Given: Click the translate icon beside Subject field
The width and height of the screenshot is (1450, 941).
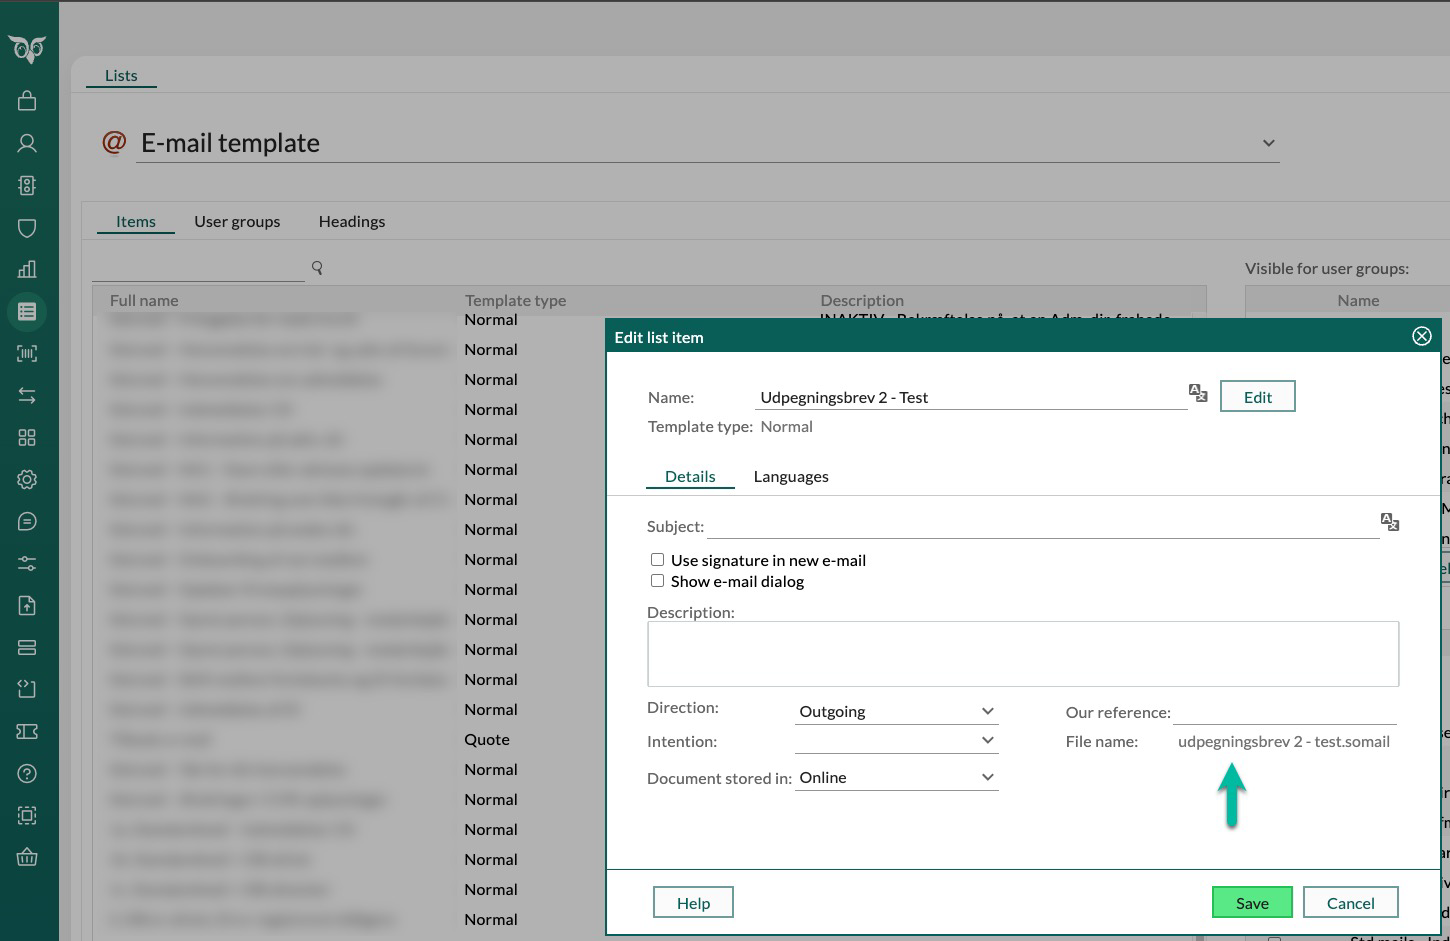Looking at the screenshot, I should point(1390,522).
